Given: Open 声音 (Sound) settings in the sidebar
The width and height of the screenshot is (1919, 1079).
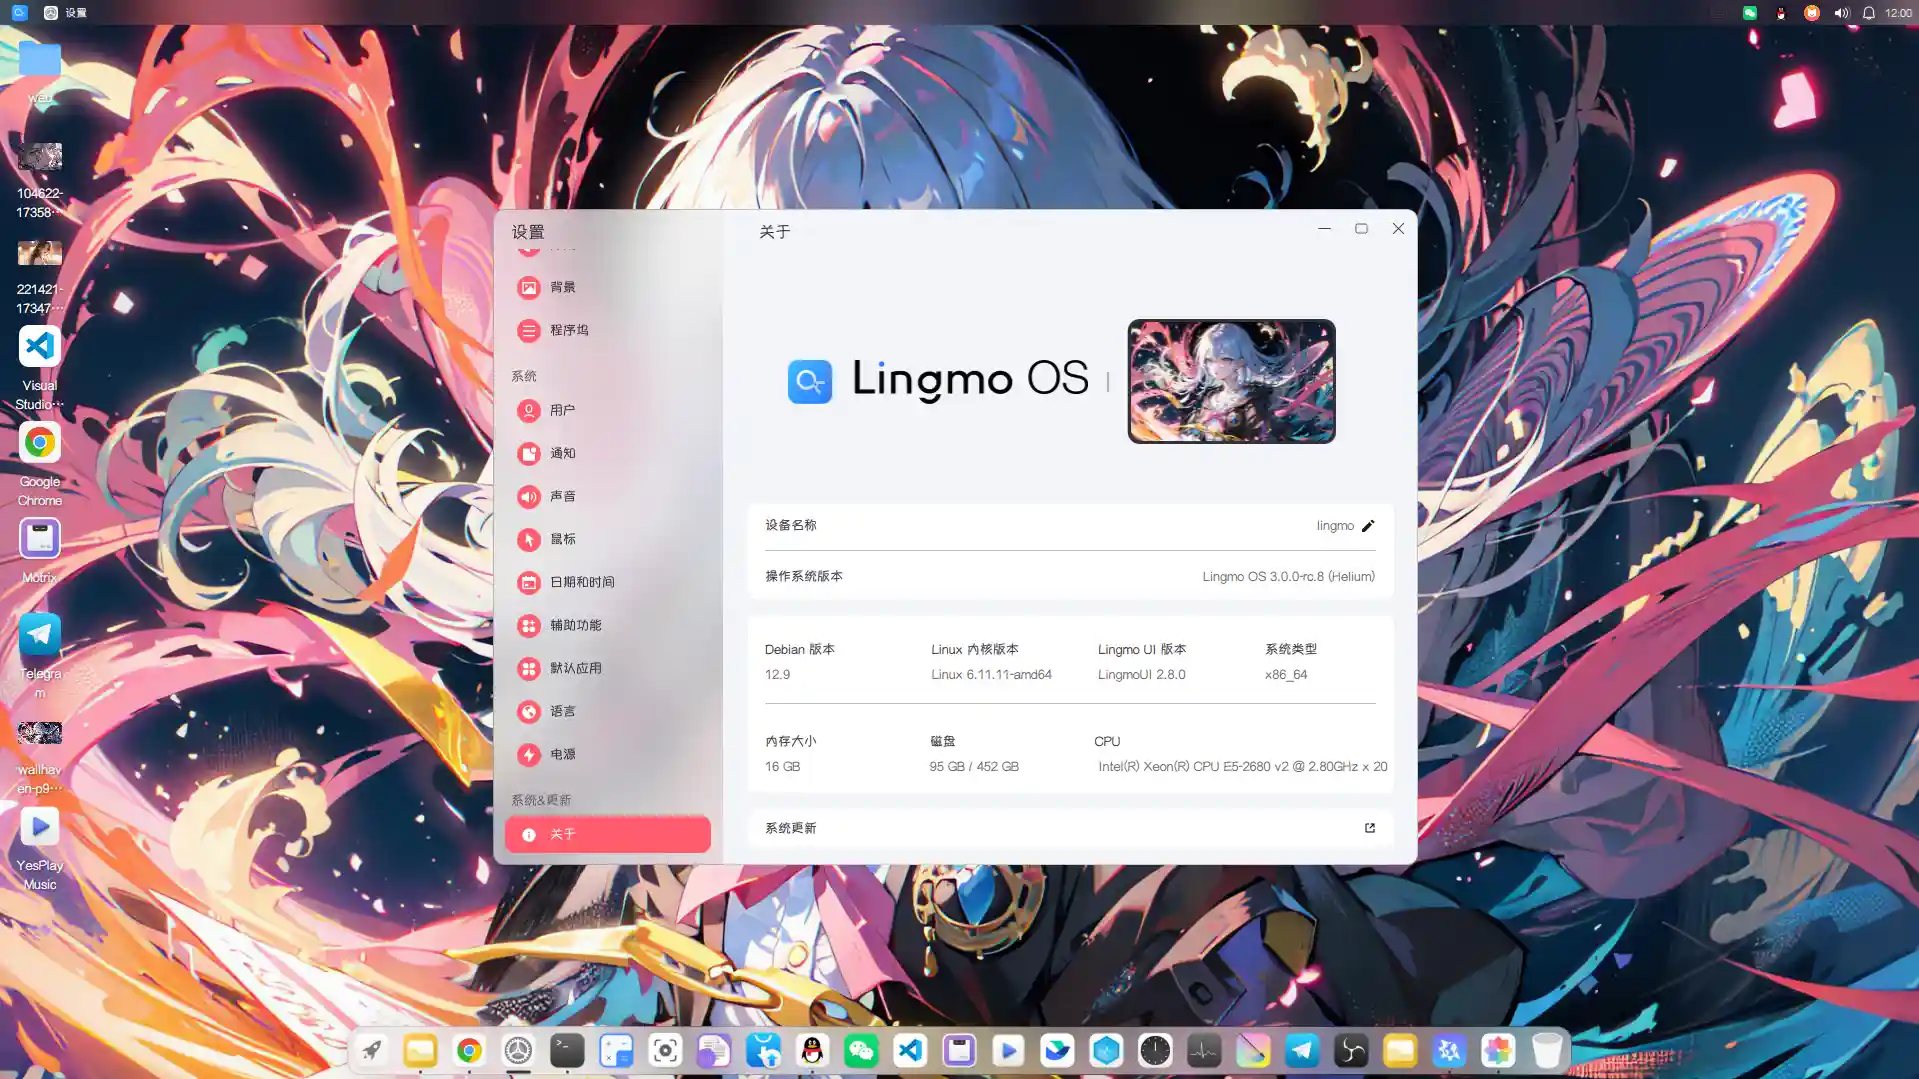Looking at the screenshot, I should click(563, 496).
